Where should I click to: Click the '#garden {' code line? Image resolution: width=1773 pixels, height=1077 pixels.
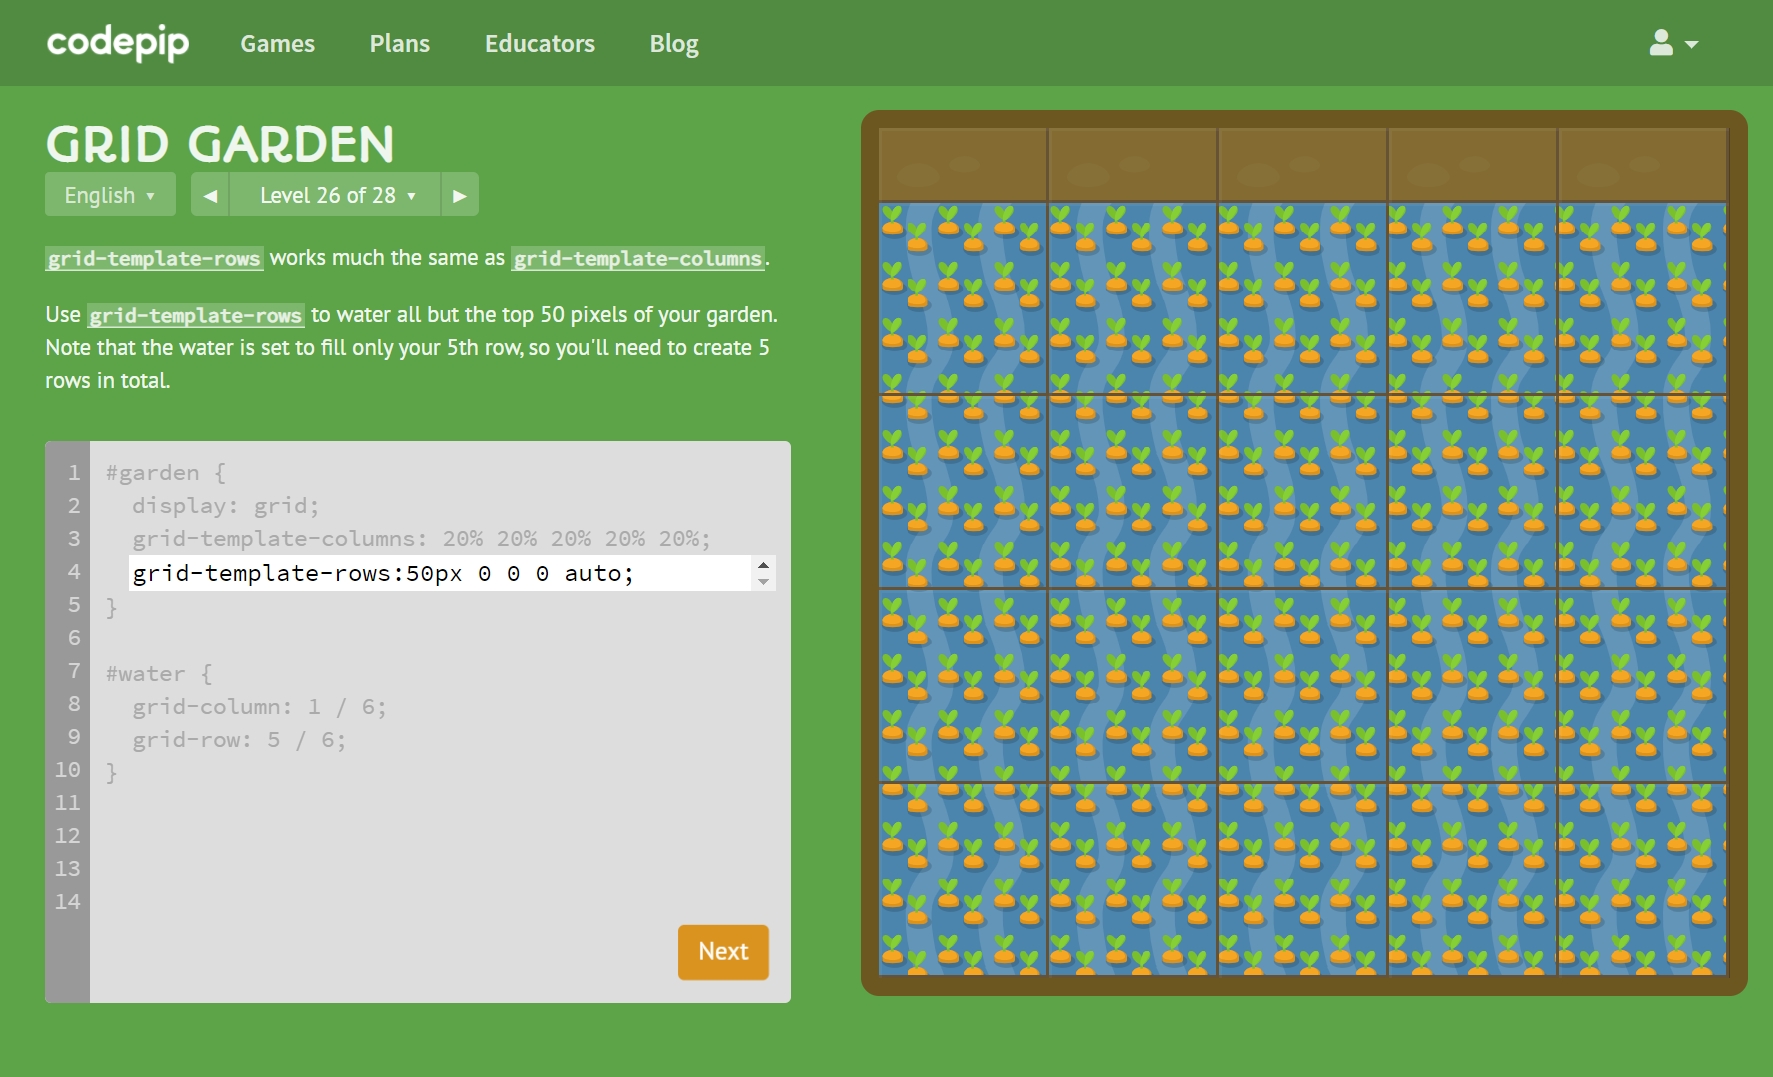click(166, 473)
